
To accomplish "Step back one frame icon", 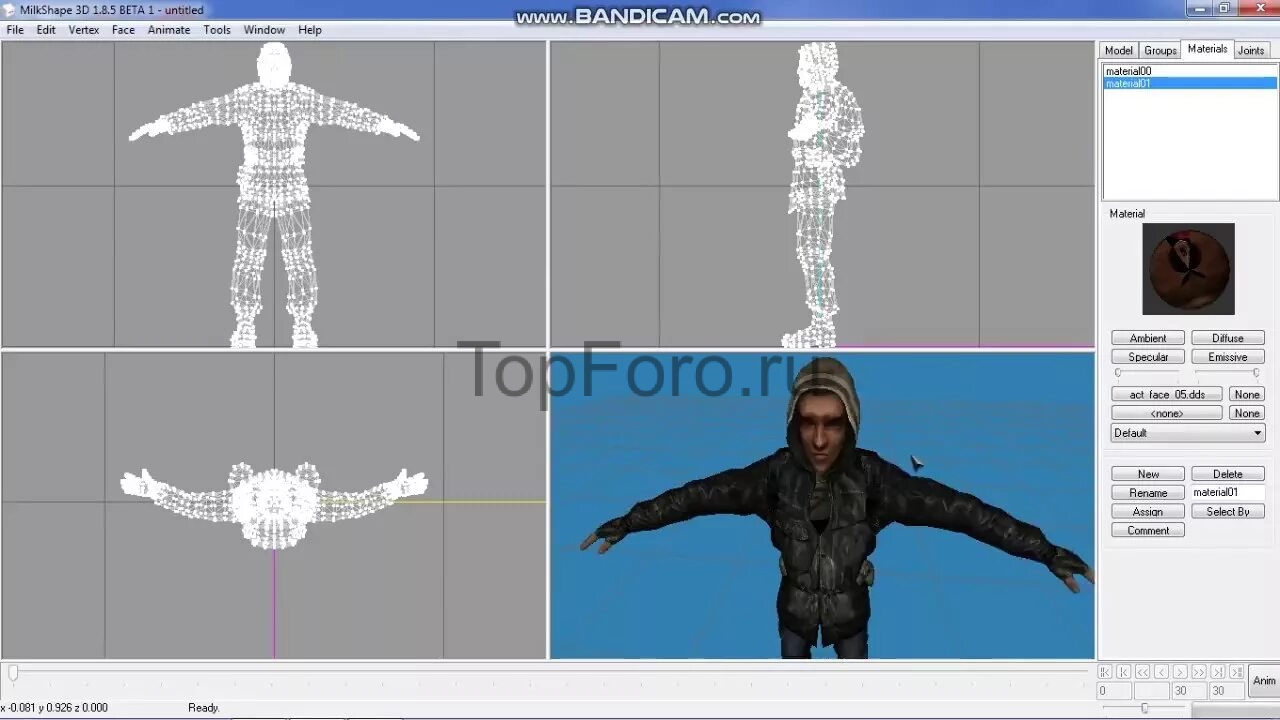I will pyautogui.click(x=1161, y=672).
